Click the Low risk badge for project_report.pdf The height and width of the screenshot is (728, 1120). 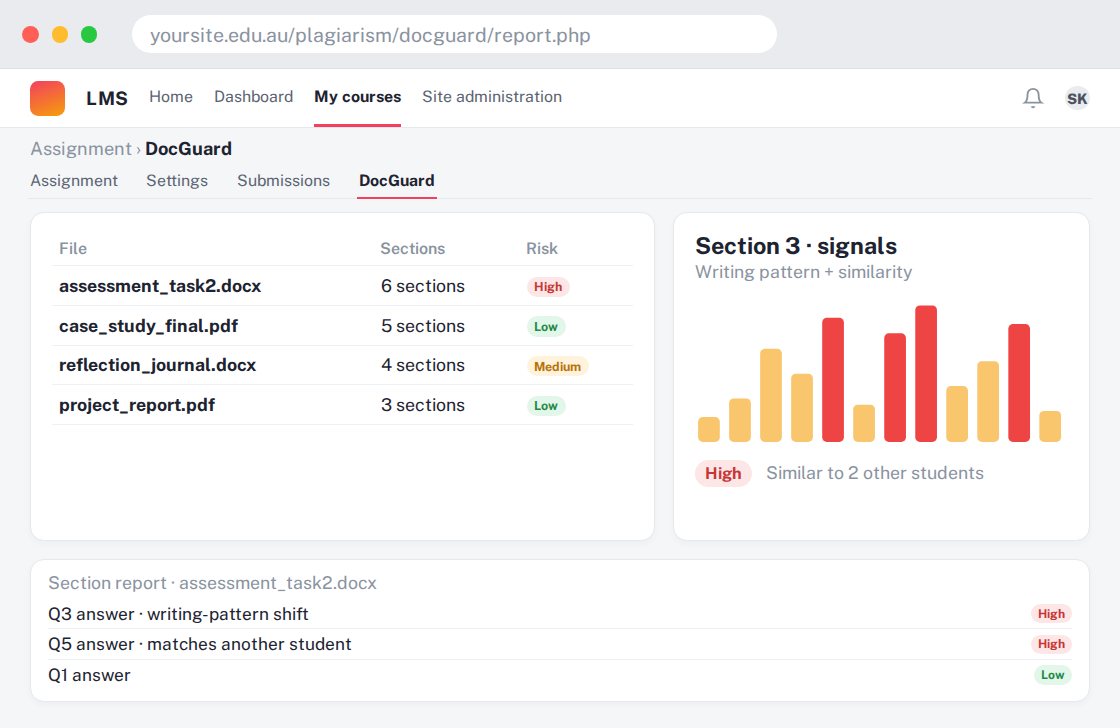click(x=546, y=406)
